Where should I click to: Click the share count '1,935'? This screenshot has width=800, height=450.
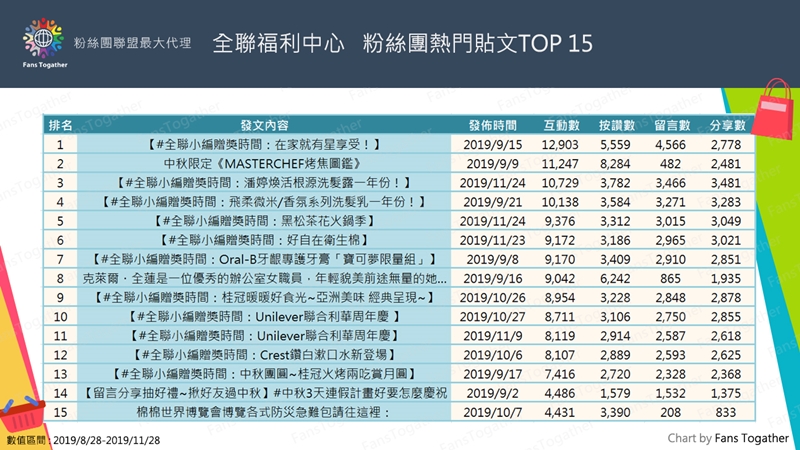tap(726, 279)
